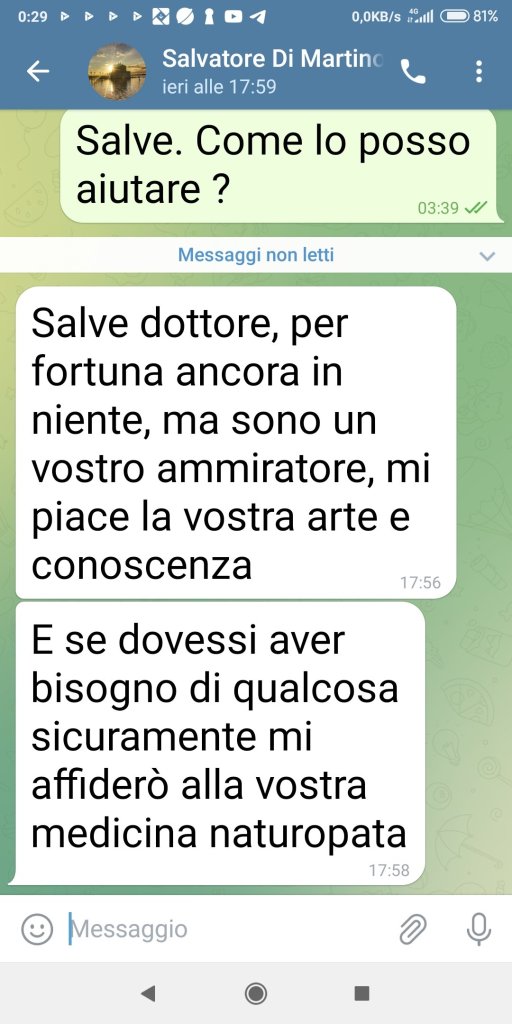Open the three-dot overflow menu
Image resolution: width=512 pixels, height=1024 pixels.
[479, 71]
